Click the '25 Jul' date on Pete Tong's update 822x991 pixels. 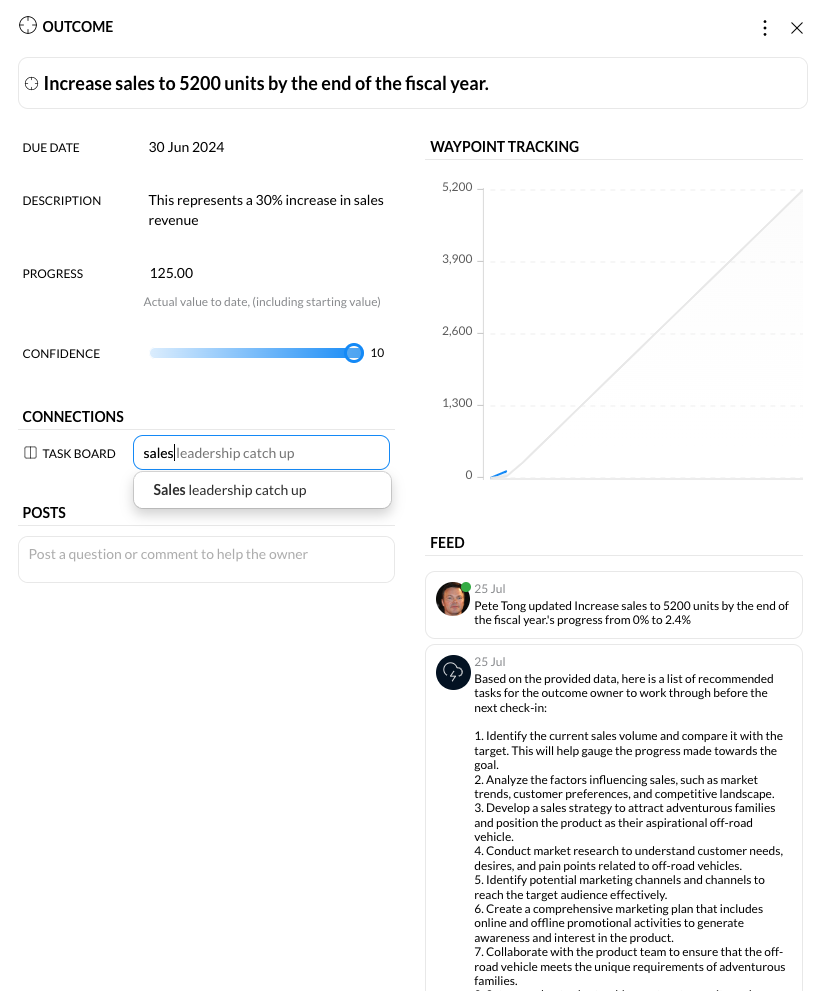click(x=490, y=588)
